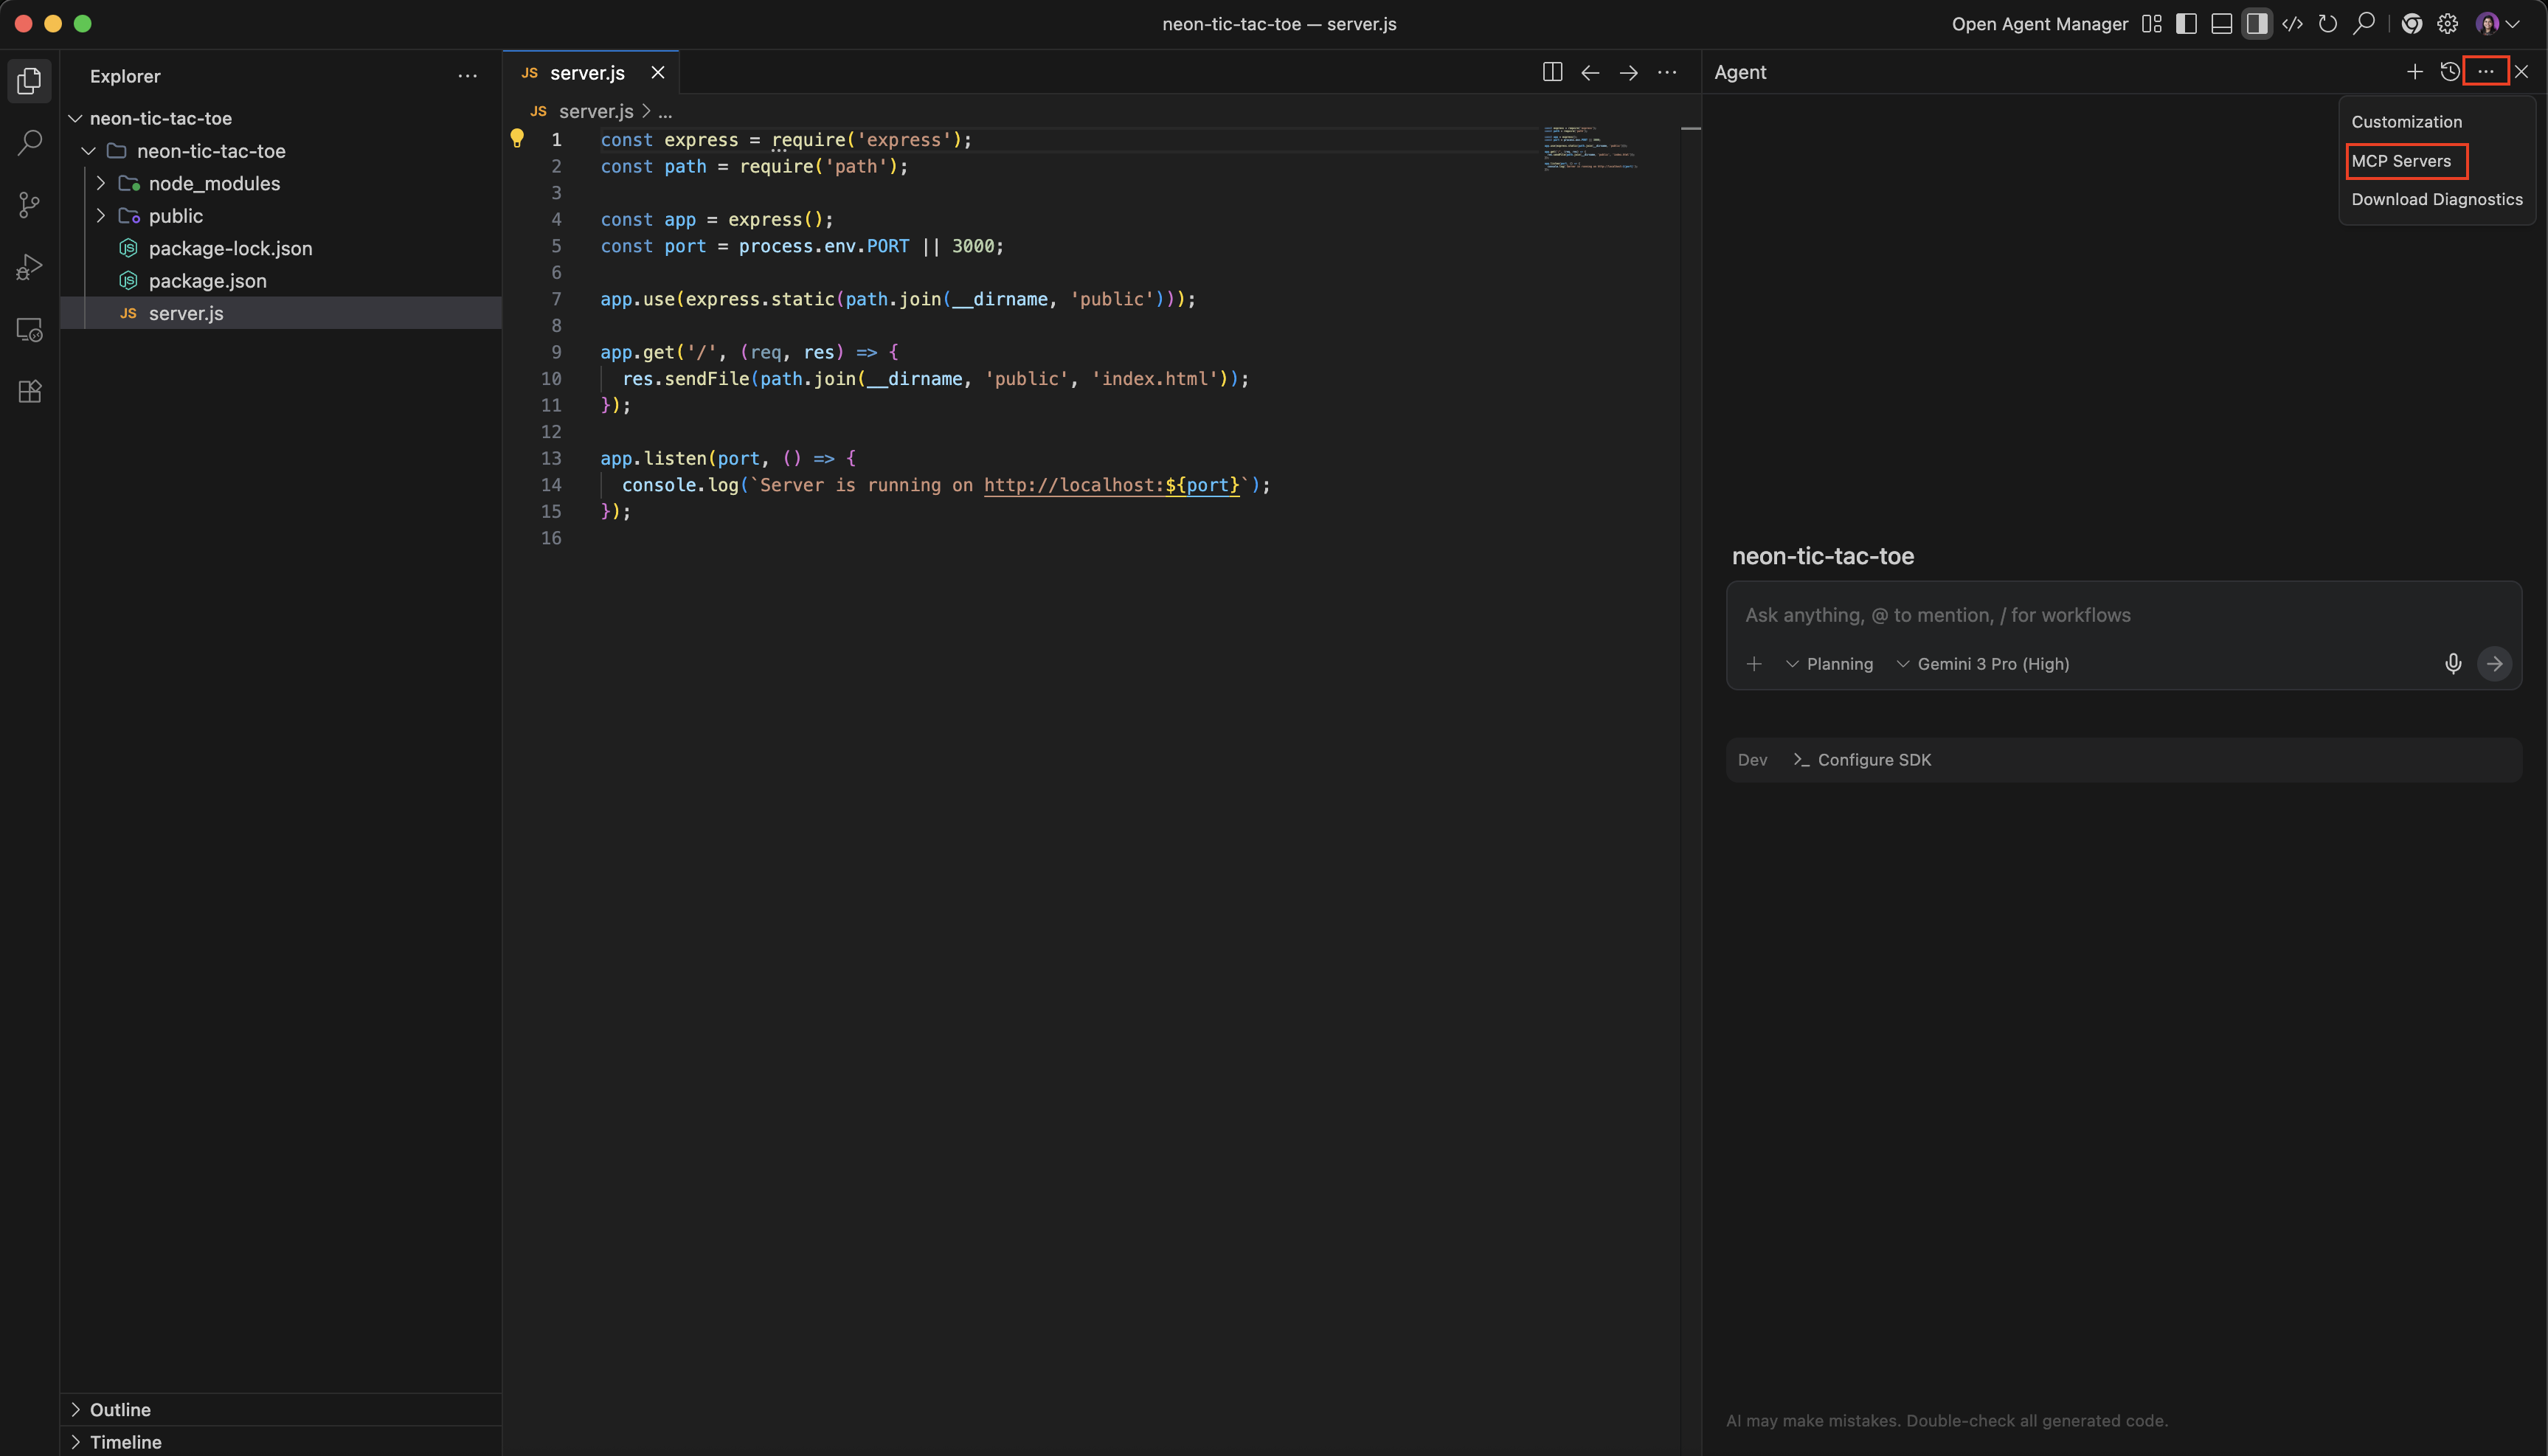This screenshot has height=1456, width=2548.
Task: Open the Explorer icon in activity bar
Action: coord(29,81)
